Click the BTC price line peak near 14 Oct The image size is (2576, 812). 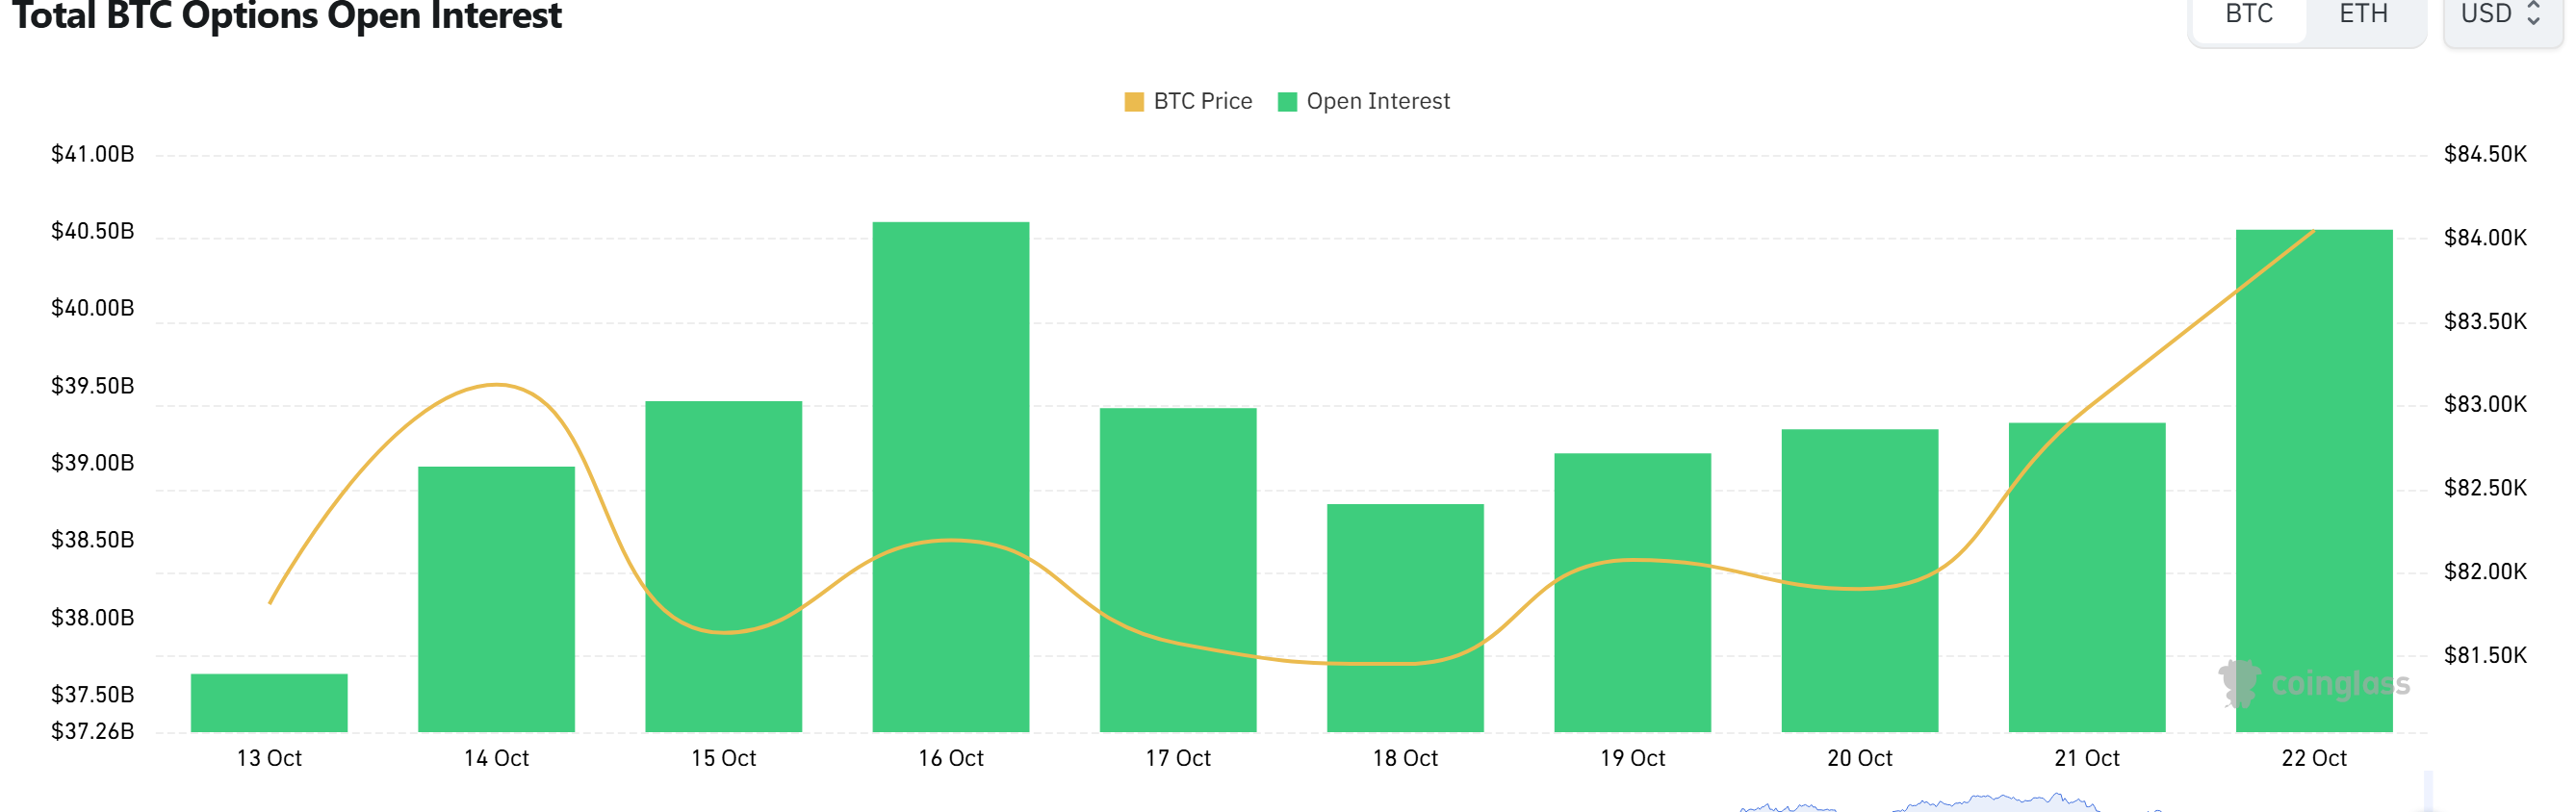coord(496,384)
